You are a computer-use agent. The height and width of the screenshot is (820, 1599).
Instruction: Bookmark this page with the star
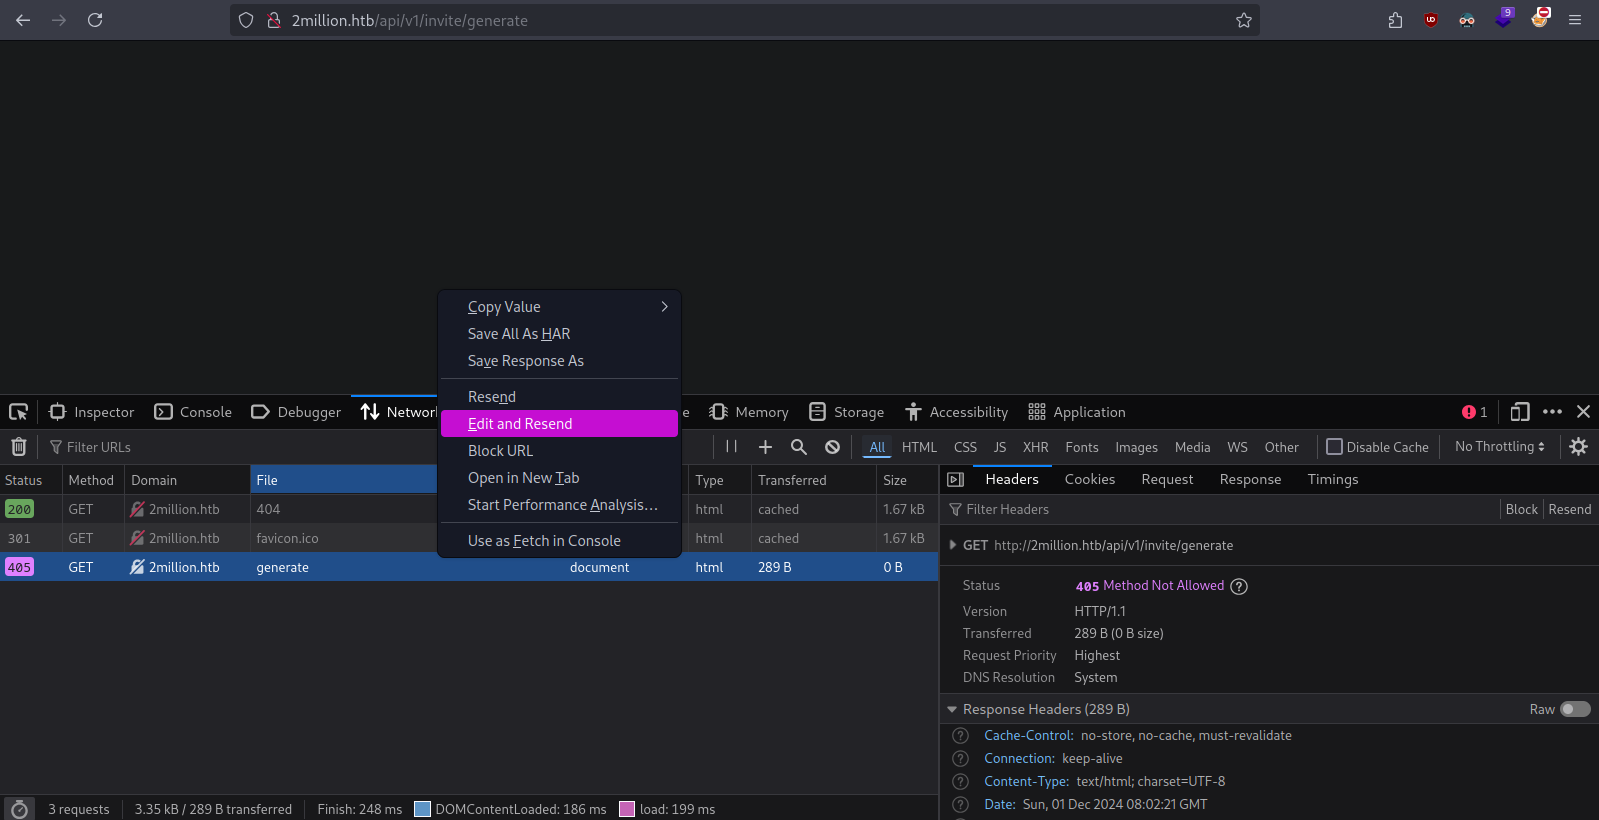(1243, 20)
